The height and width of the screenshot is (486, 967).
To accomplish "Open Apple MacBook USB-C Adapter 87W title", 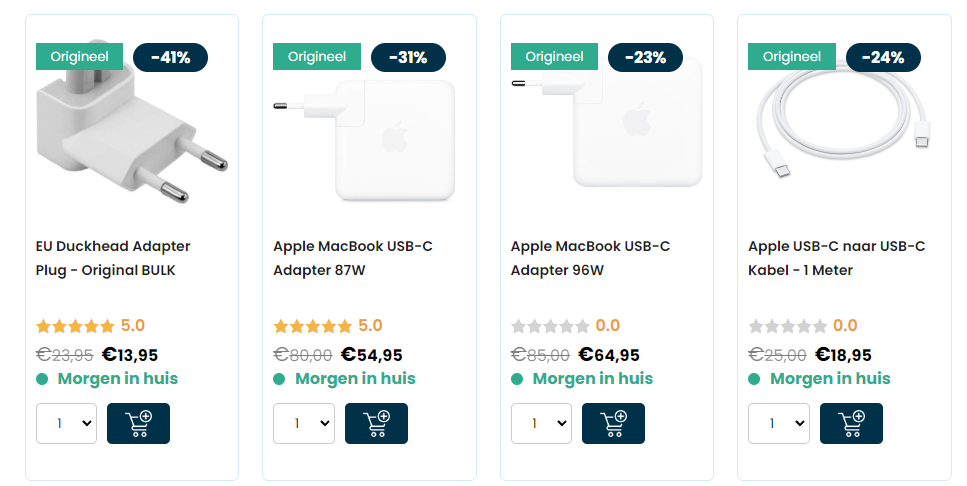I will coord(353,258).
